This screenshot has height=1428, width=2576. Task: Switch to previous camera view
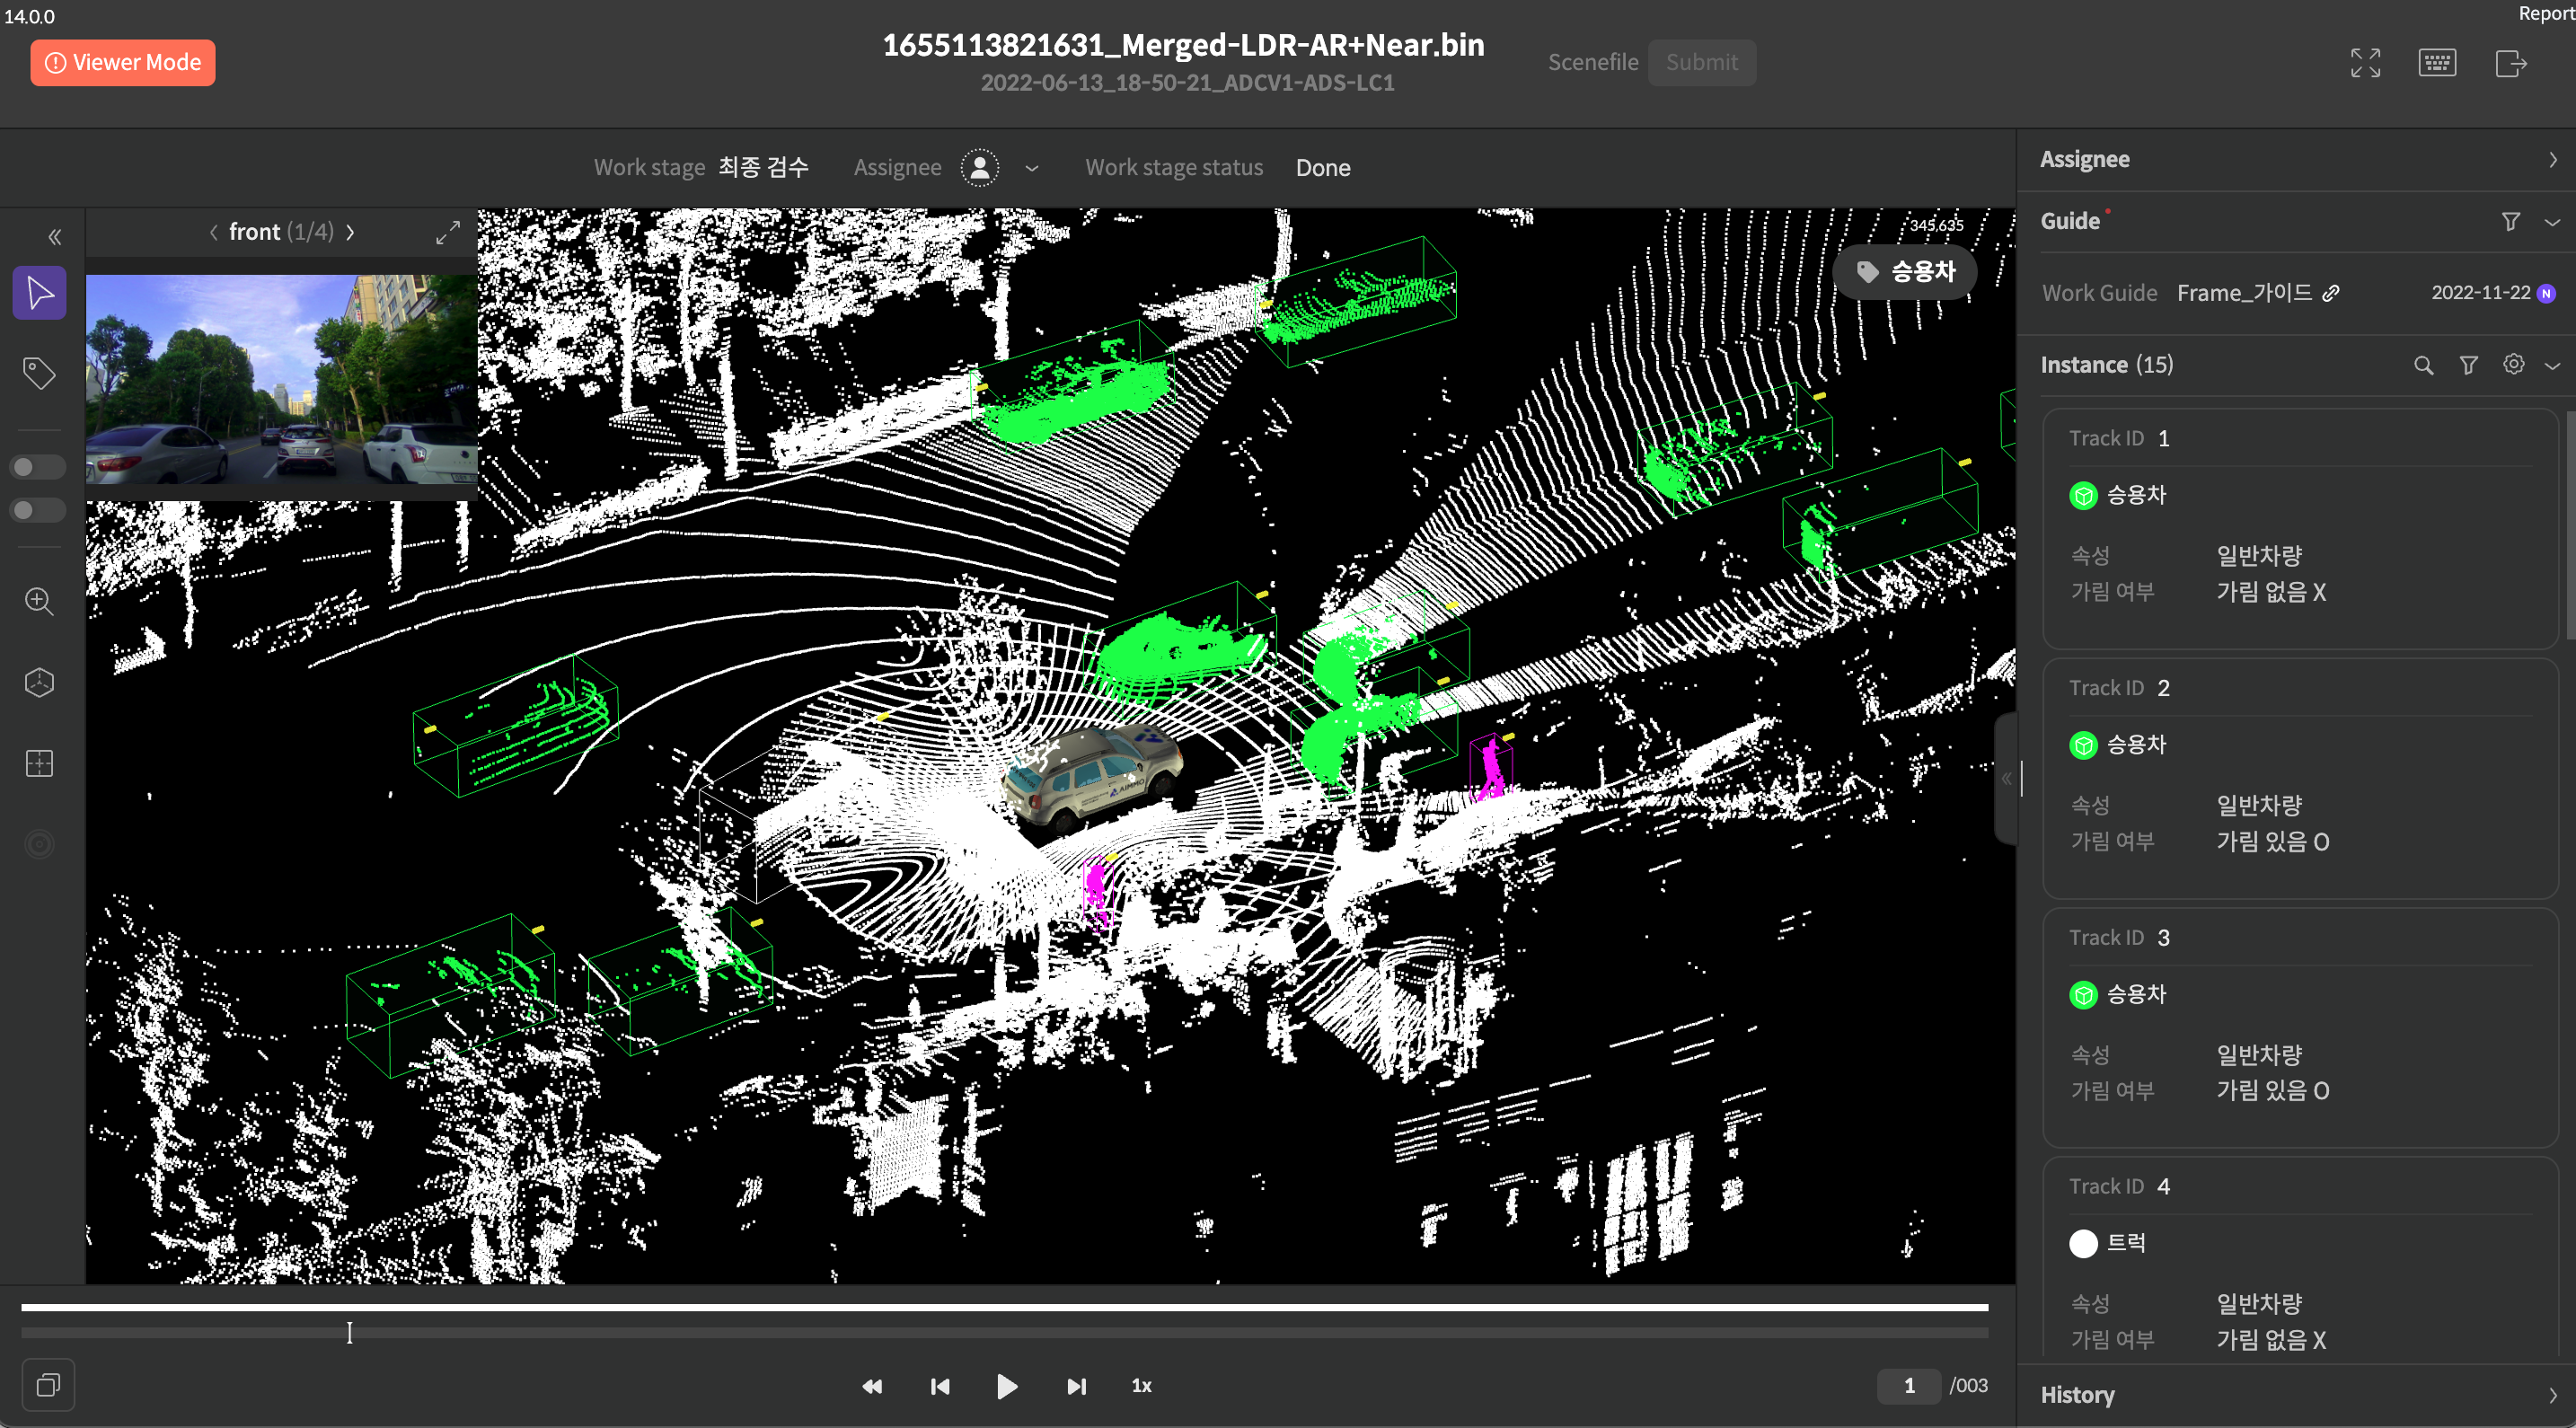[213, 232]
